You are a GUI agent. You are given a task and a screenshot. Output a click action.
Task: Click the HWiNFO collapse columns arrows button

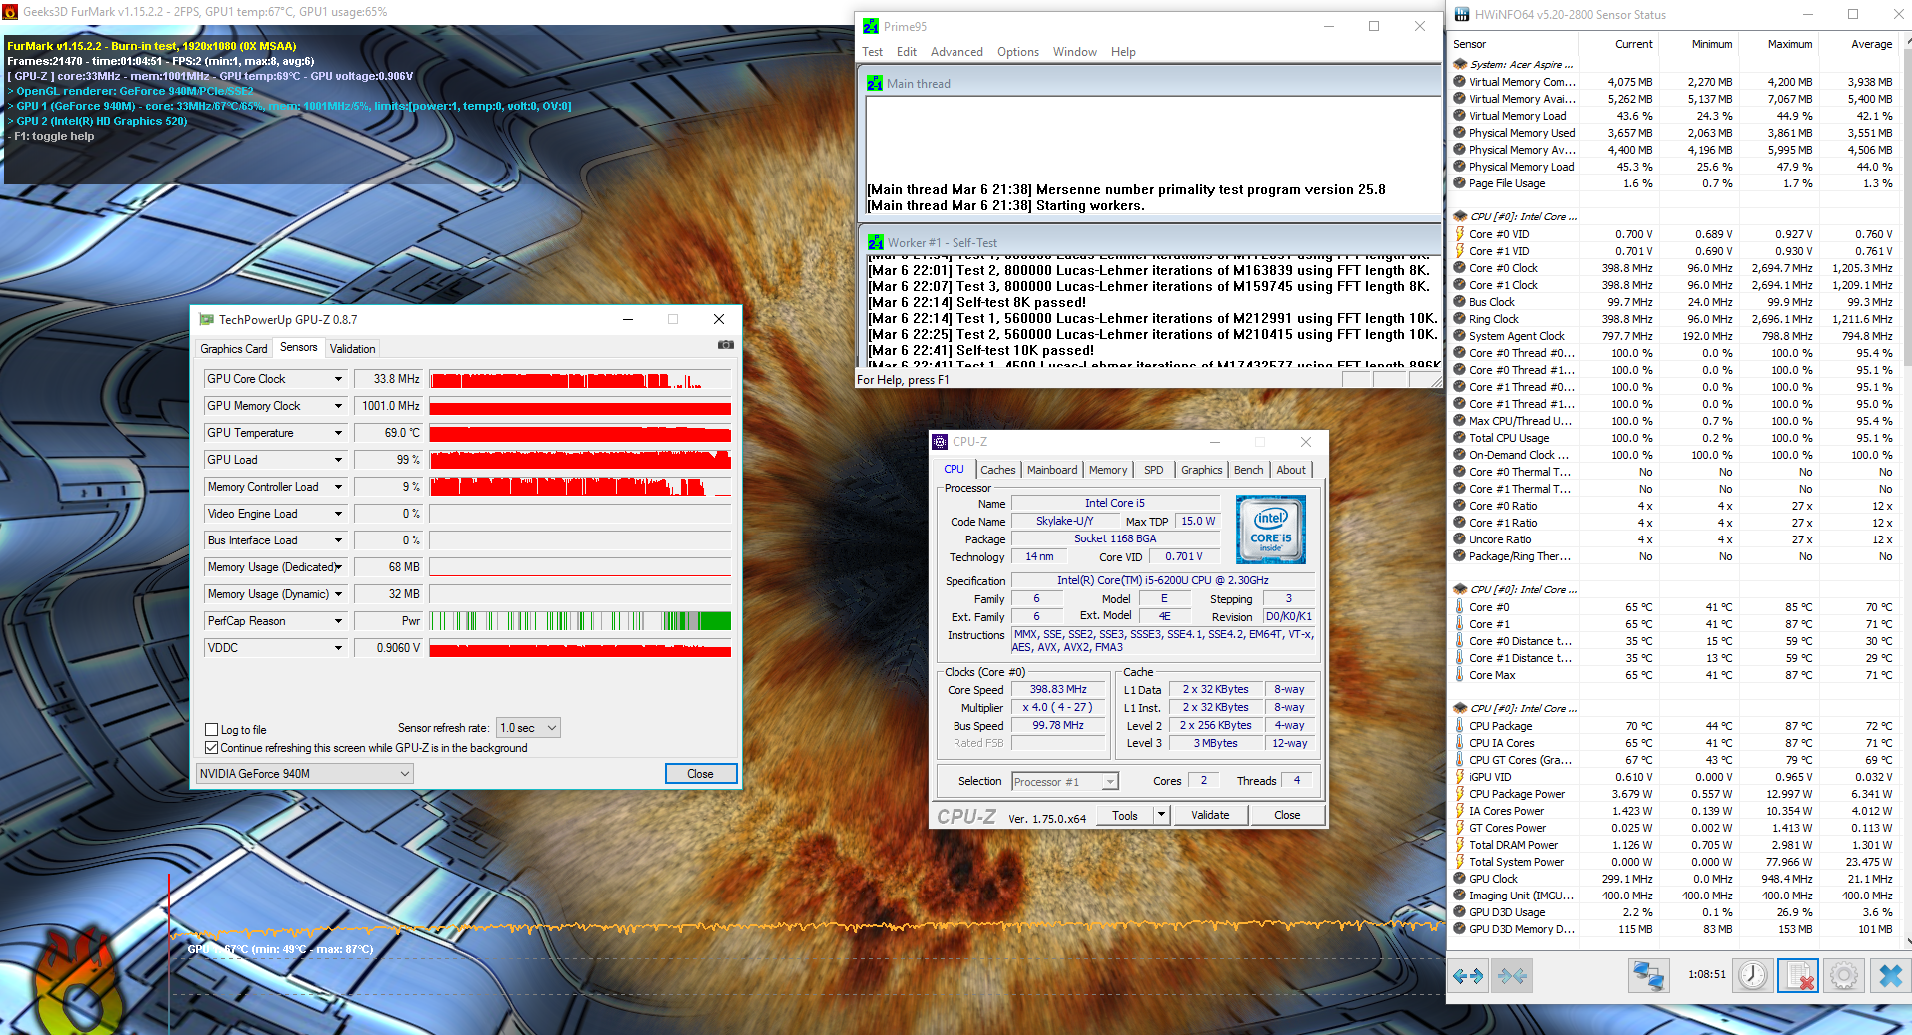tap(1512, 976)
